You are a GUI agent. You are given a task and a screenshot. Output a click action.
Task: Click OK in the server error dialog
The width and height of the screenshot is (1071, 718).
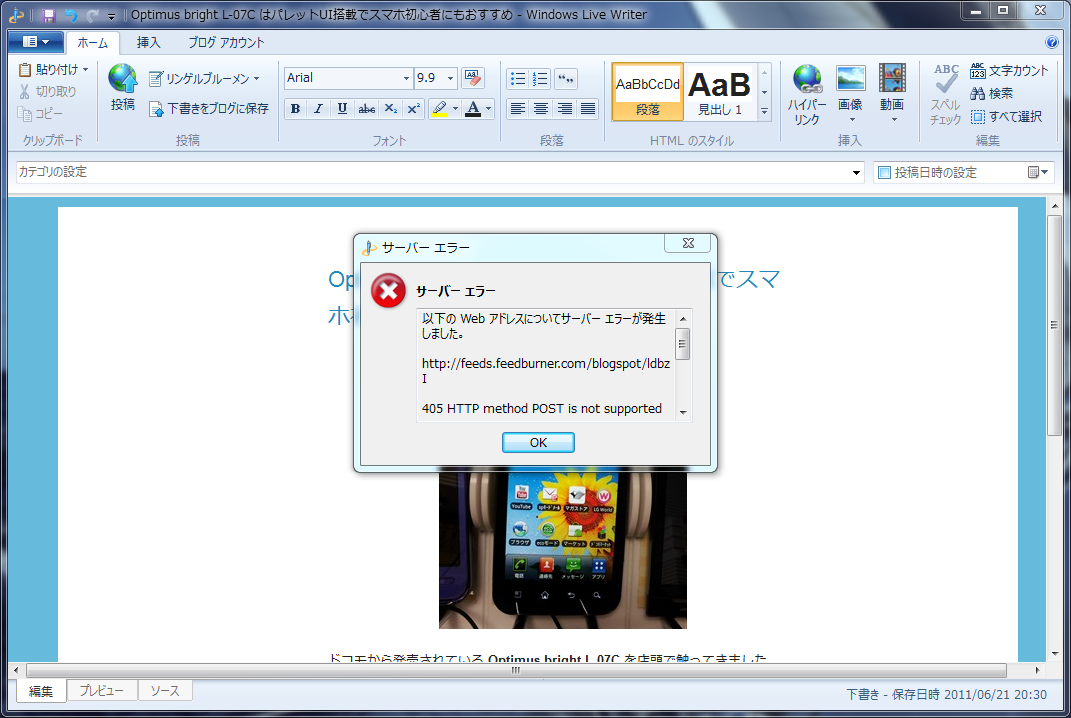(538, 443)
